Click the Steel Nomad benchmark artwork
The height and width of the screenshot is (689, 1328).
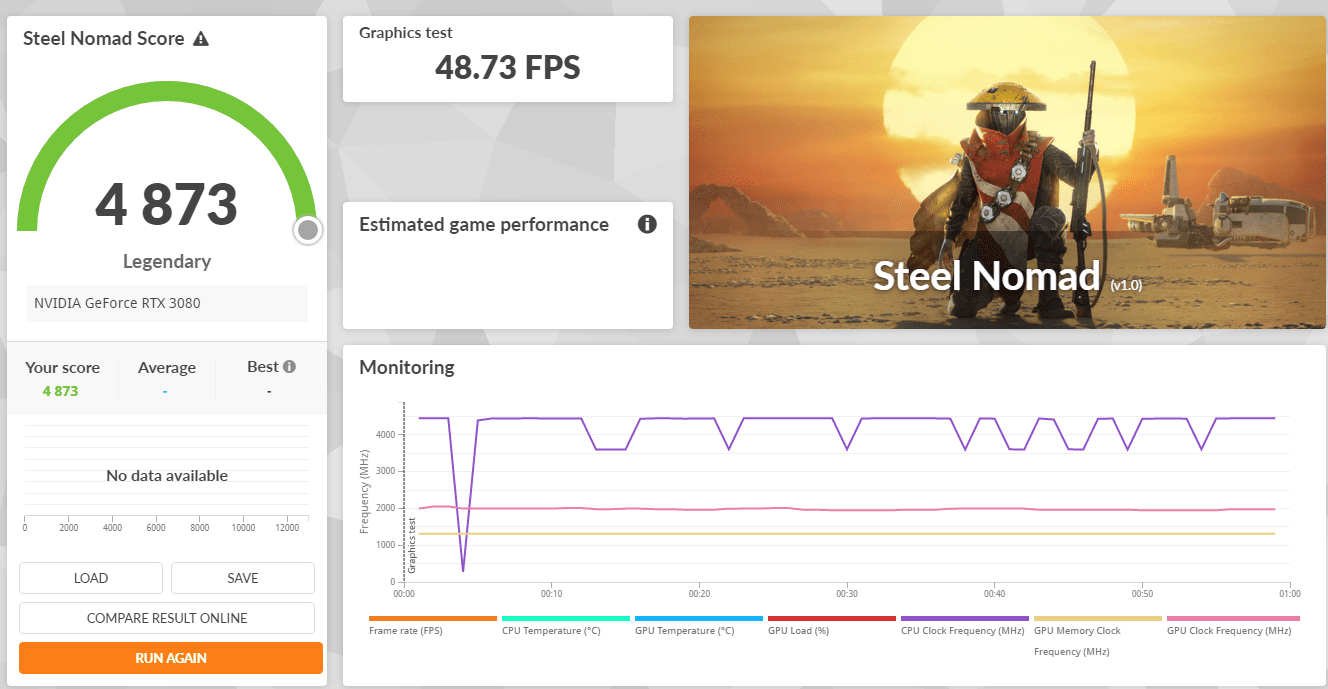pos(1007,172)
